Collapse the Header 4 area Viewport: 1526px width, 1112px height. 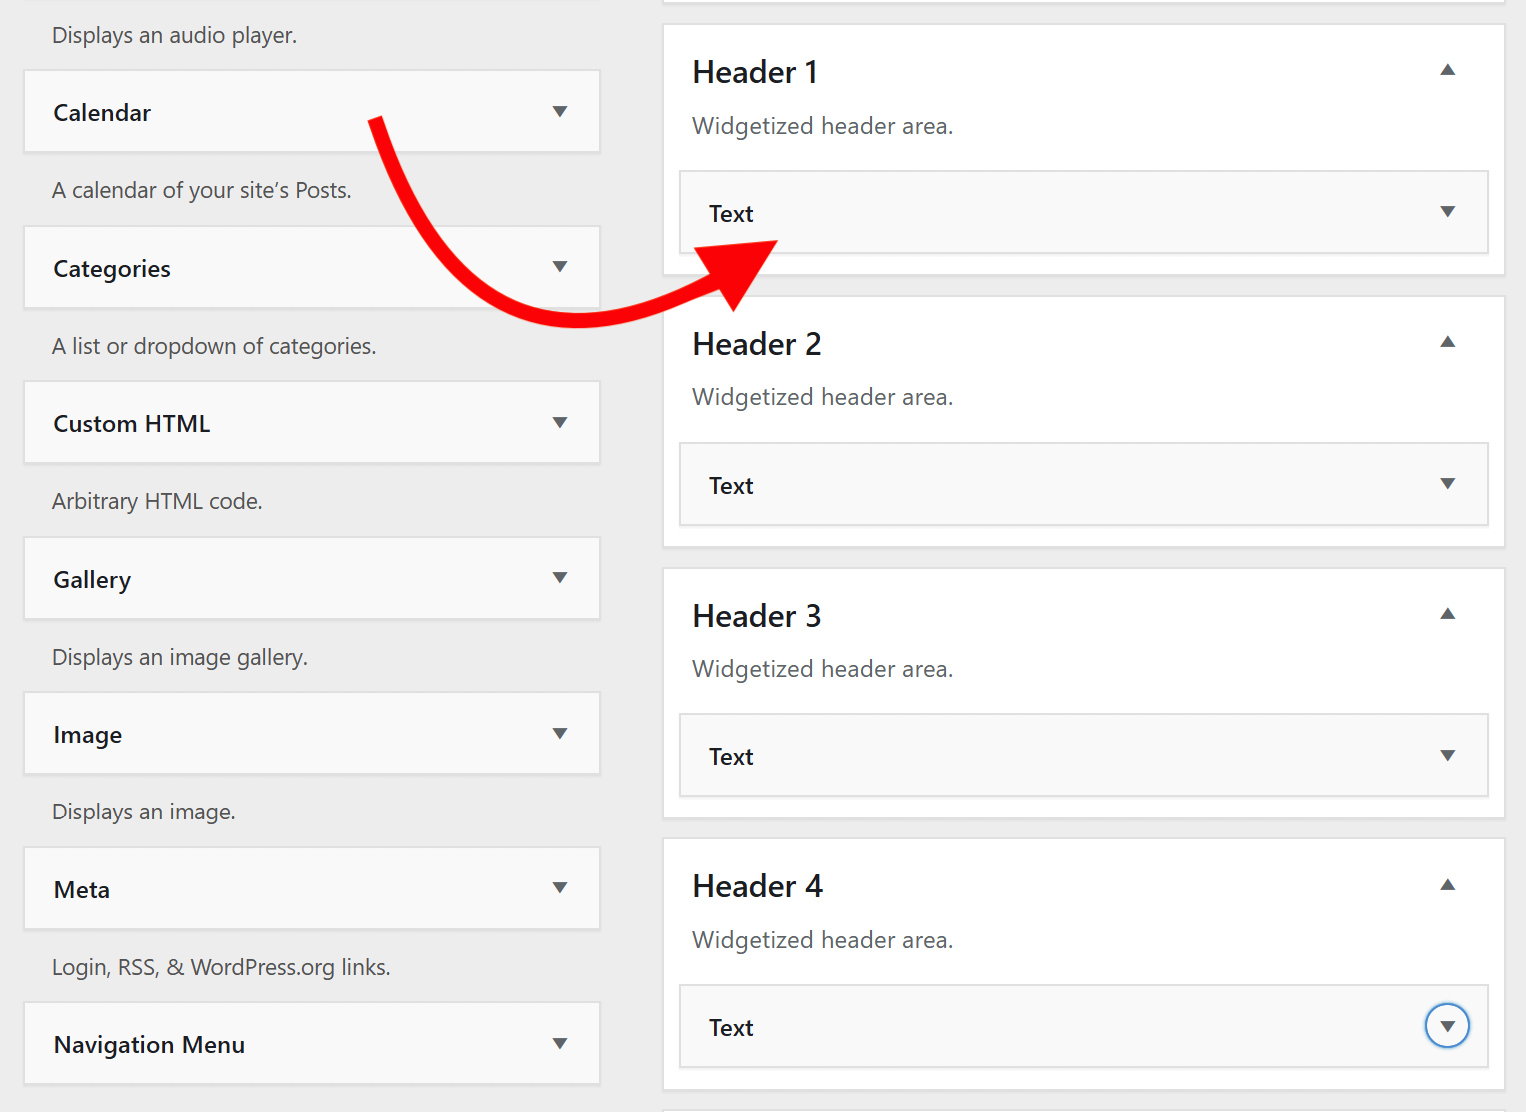tap(1447, 885)
